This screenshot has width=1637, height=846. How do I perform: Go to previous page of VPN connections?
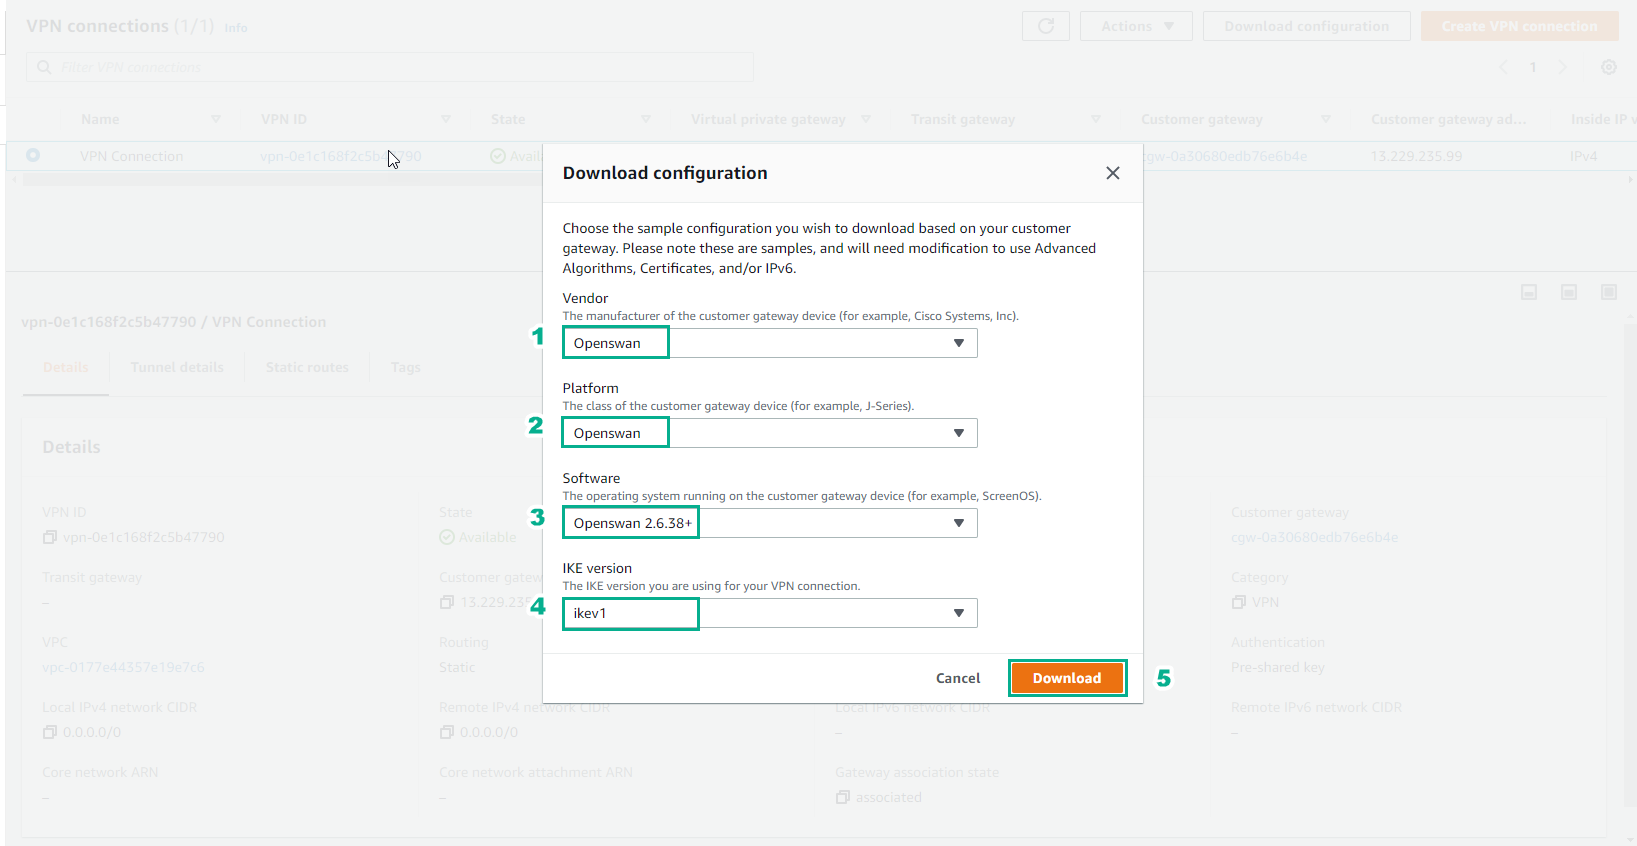pyautogui.click(x=1503, y=67)
